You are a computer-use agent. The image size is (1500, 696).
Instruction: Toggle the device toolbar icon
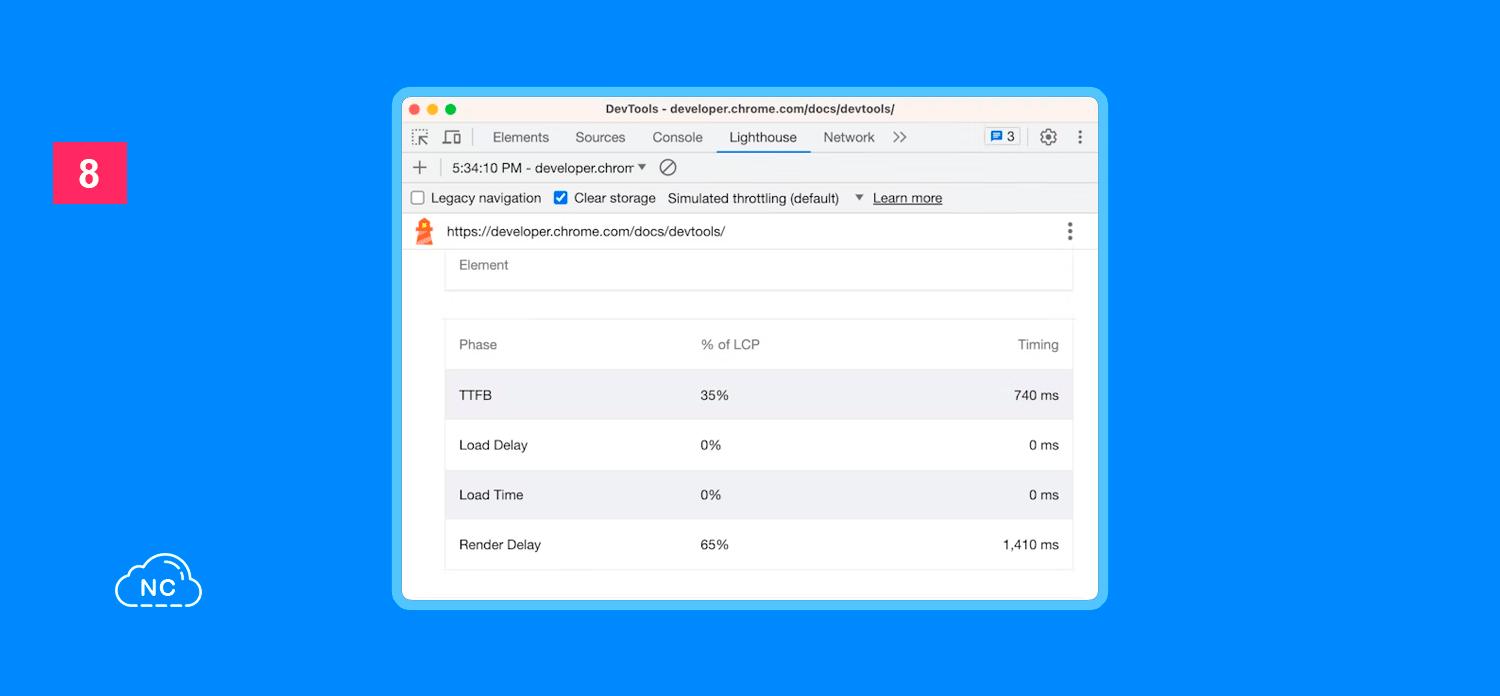[452, 137]
